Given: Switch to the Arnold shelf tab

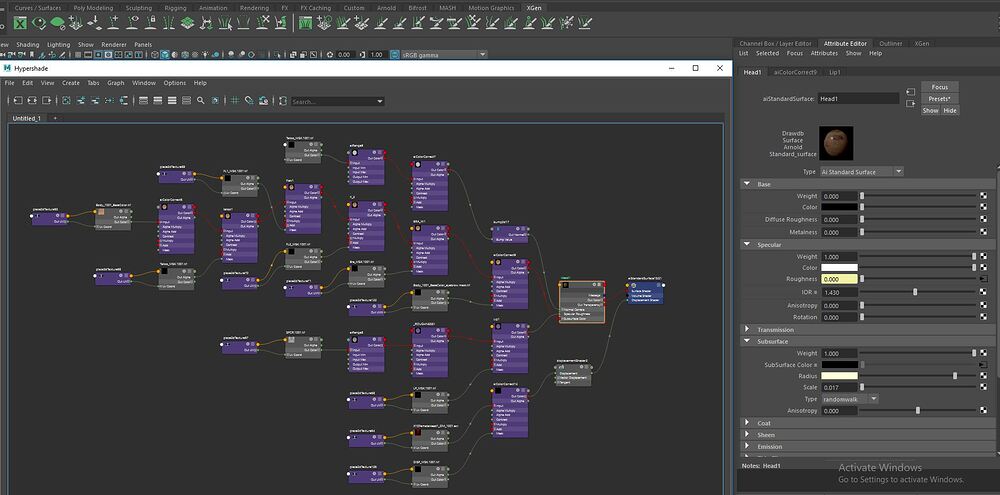Looking at the screenshot, I should tap(386, 8).
